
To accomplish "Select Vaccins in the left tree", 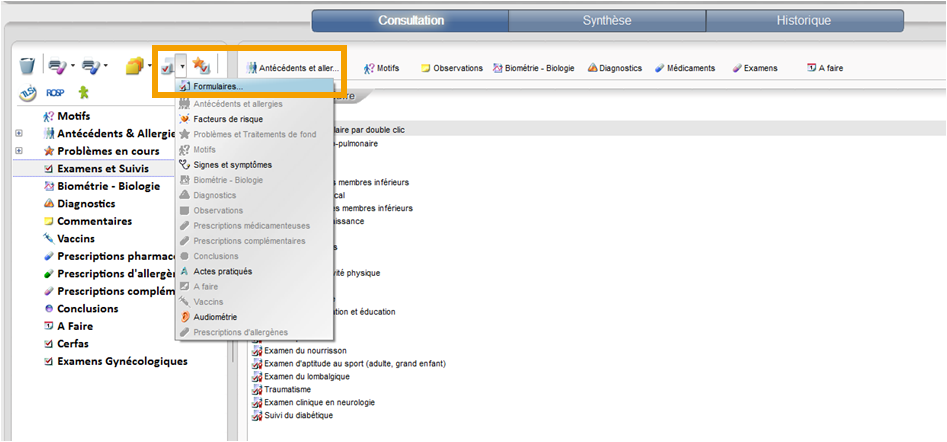I will click(x=69, y=239).
